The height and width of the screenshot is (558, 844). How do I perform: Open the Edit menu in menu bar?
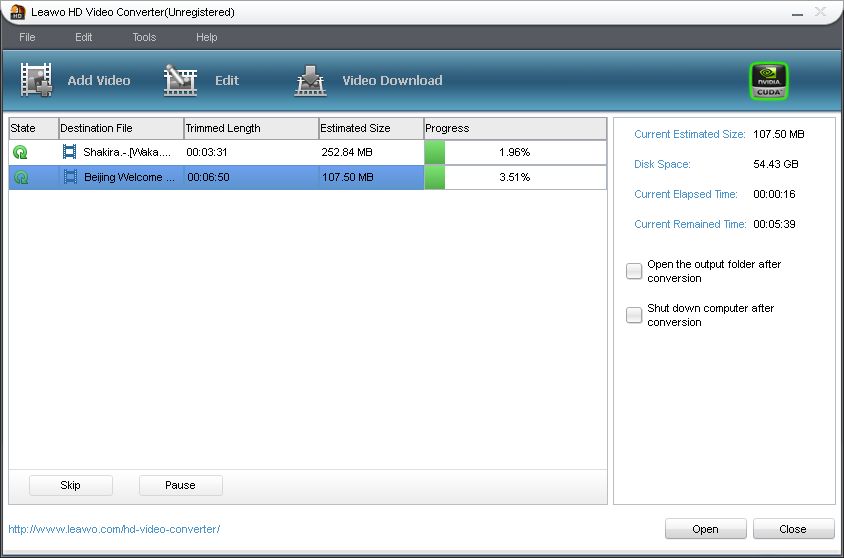click(x=83, y=37)
